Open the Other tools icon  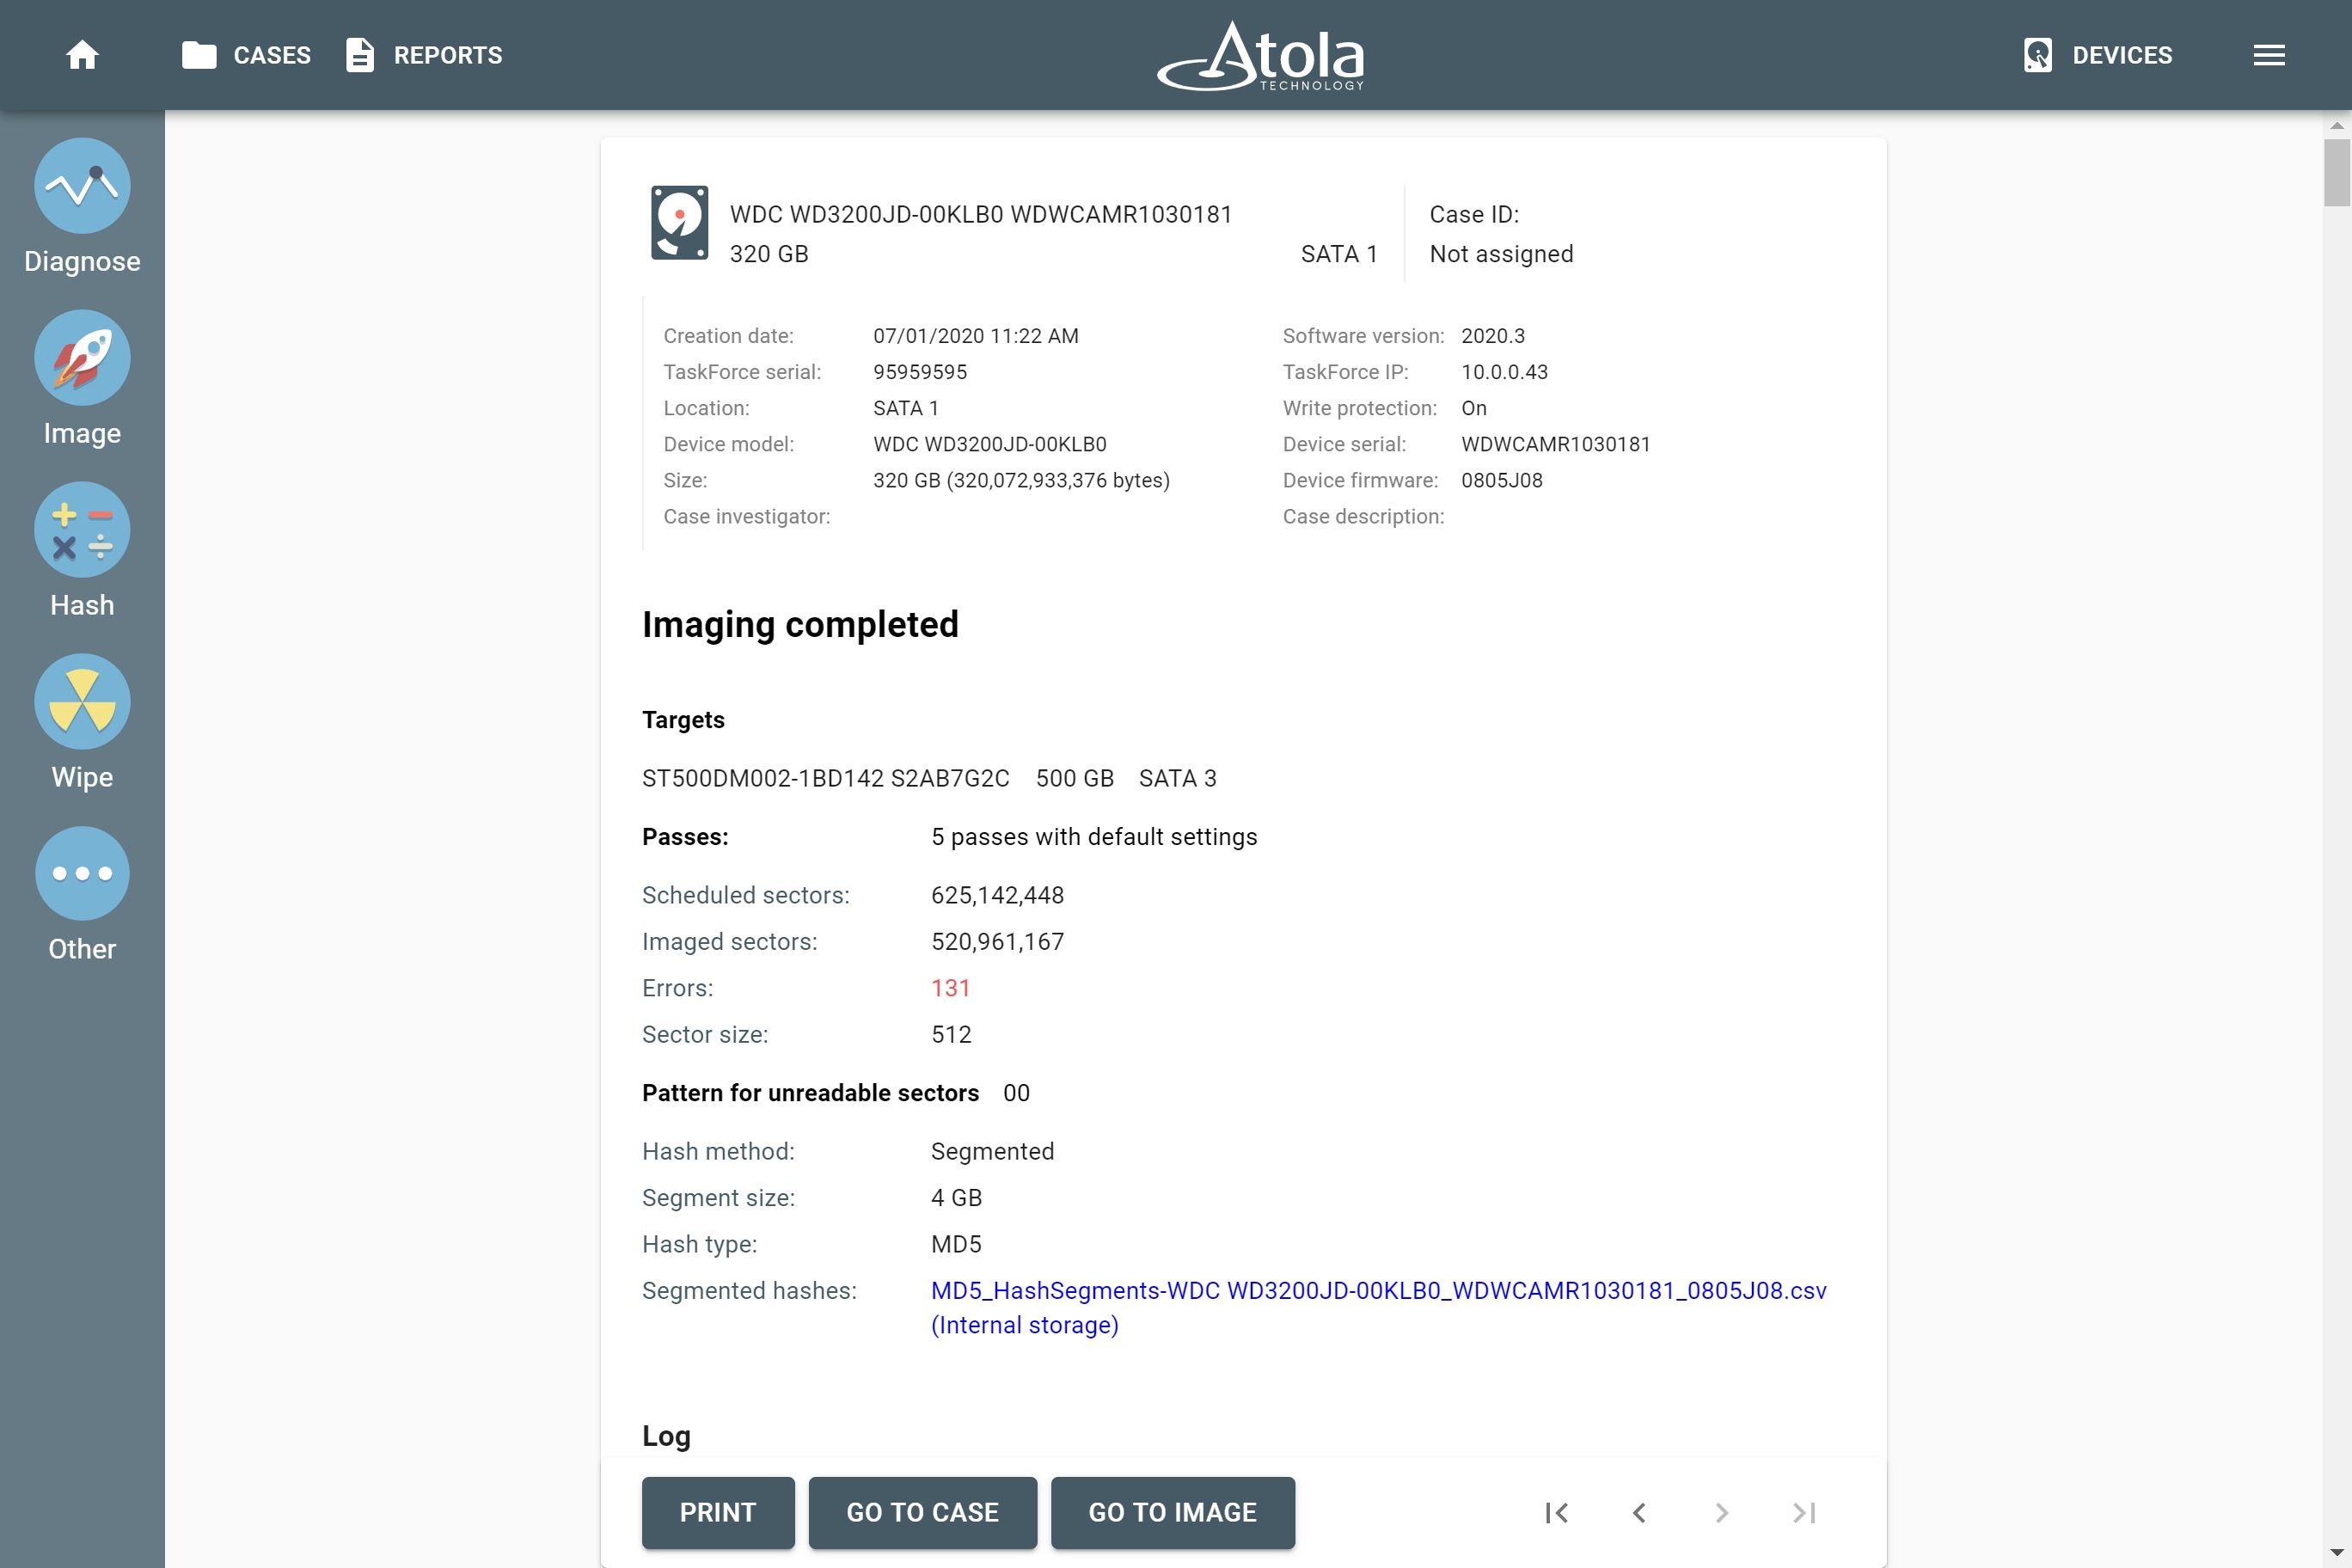(x=82, y=874)
